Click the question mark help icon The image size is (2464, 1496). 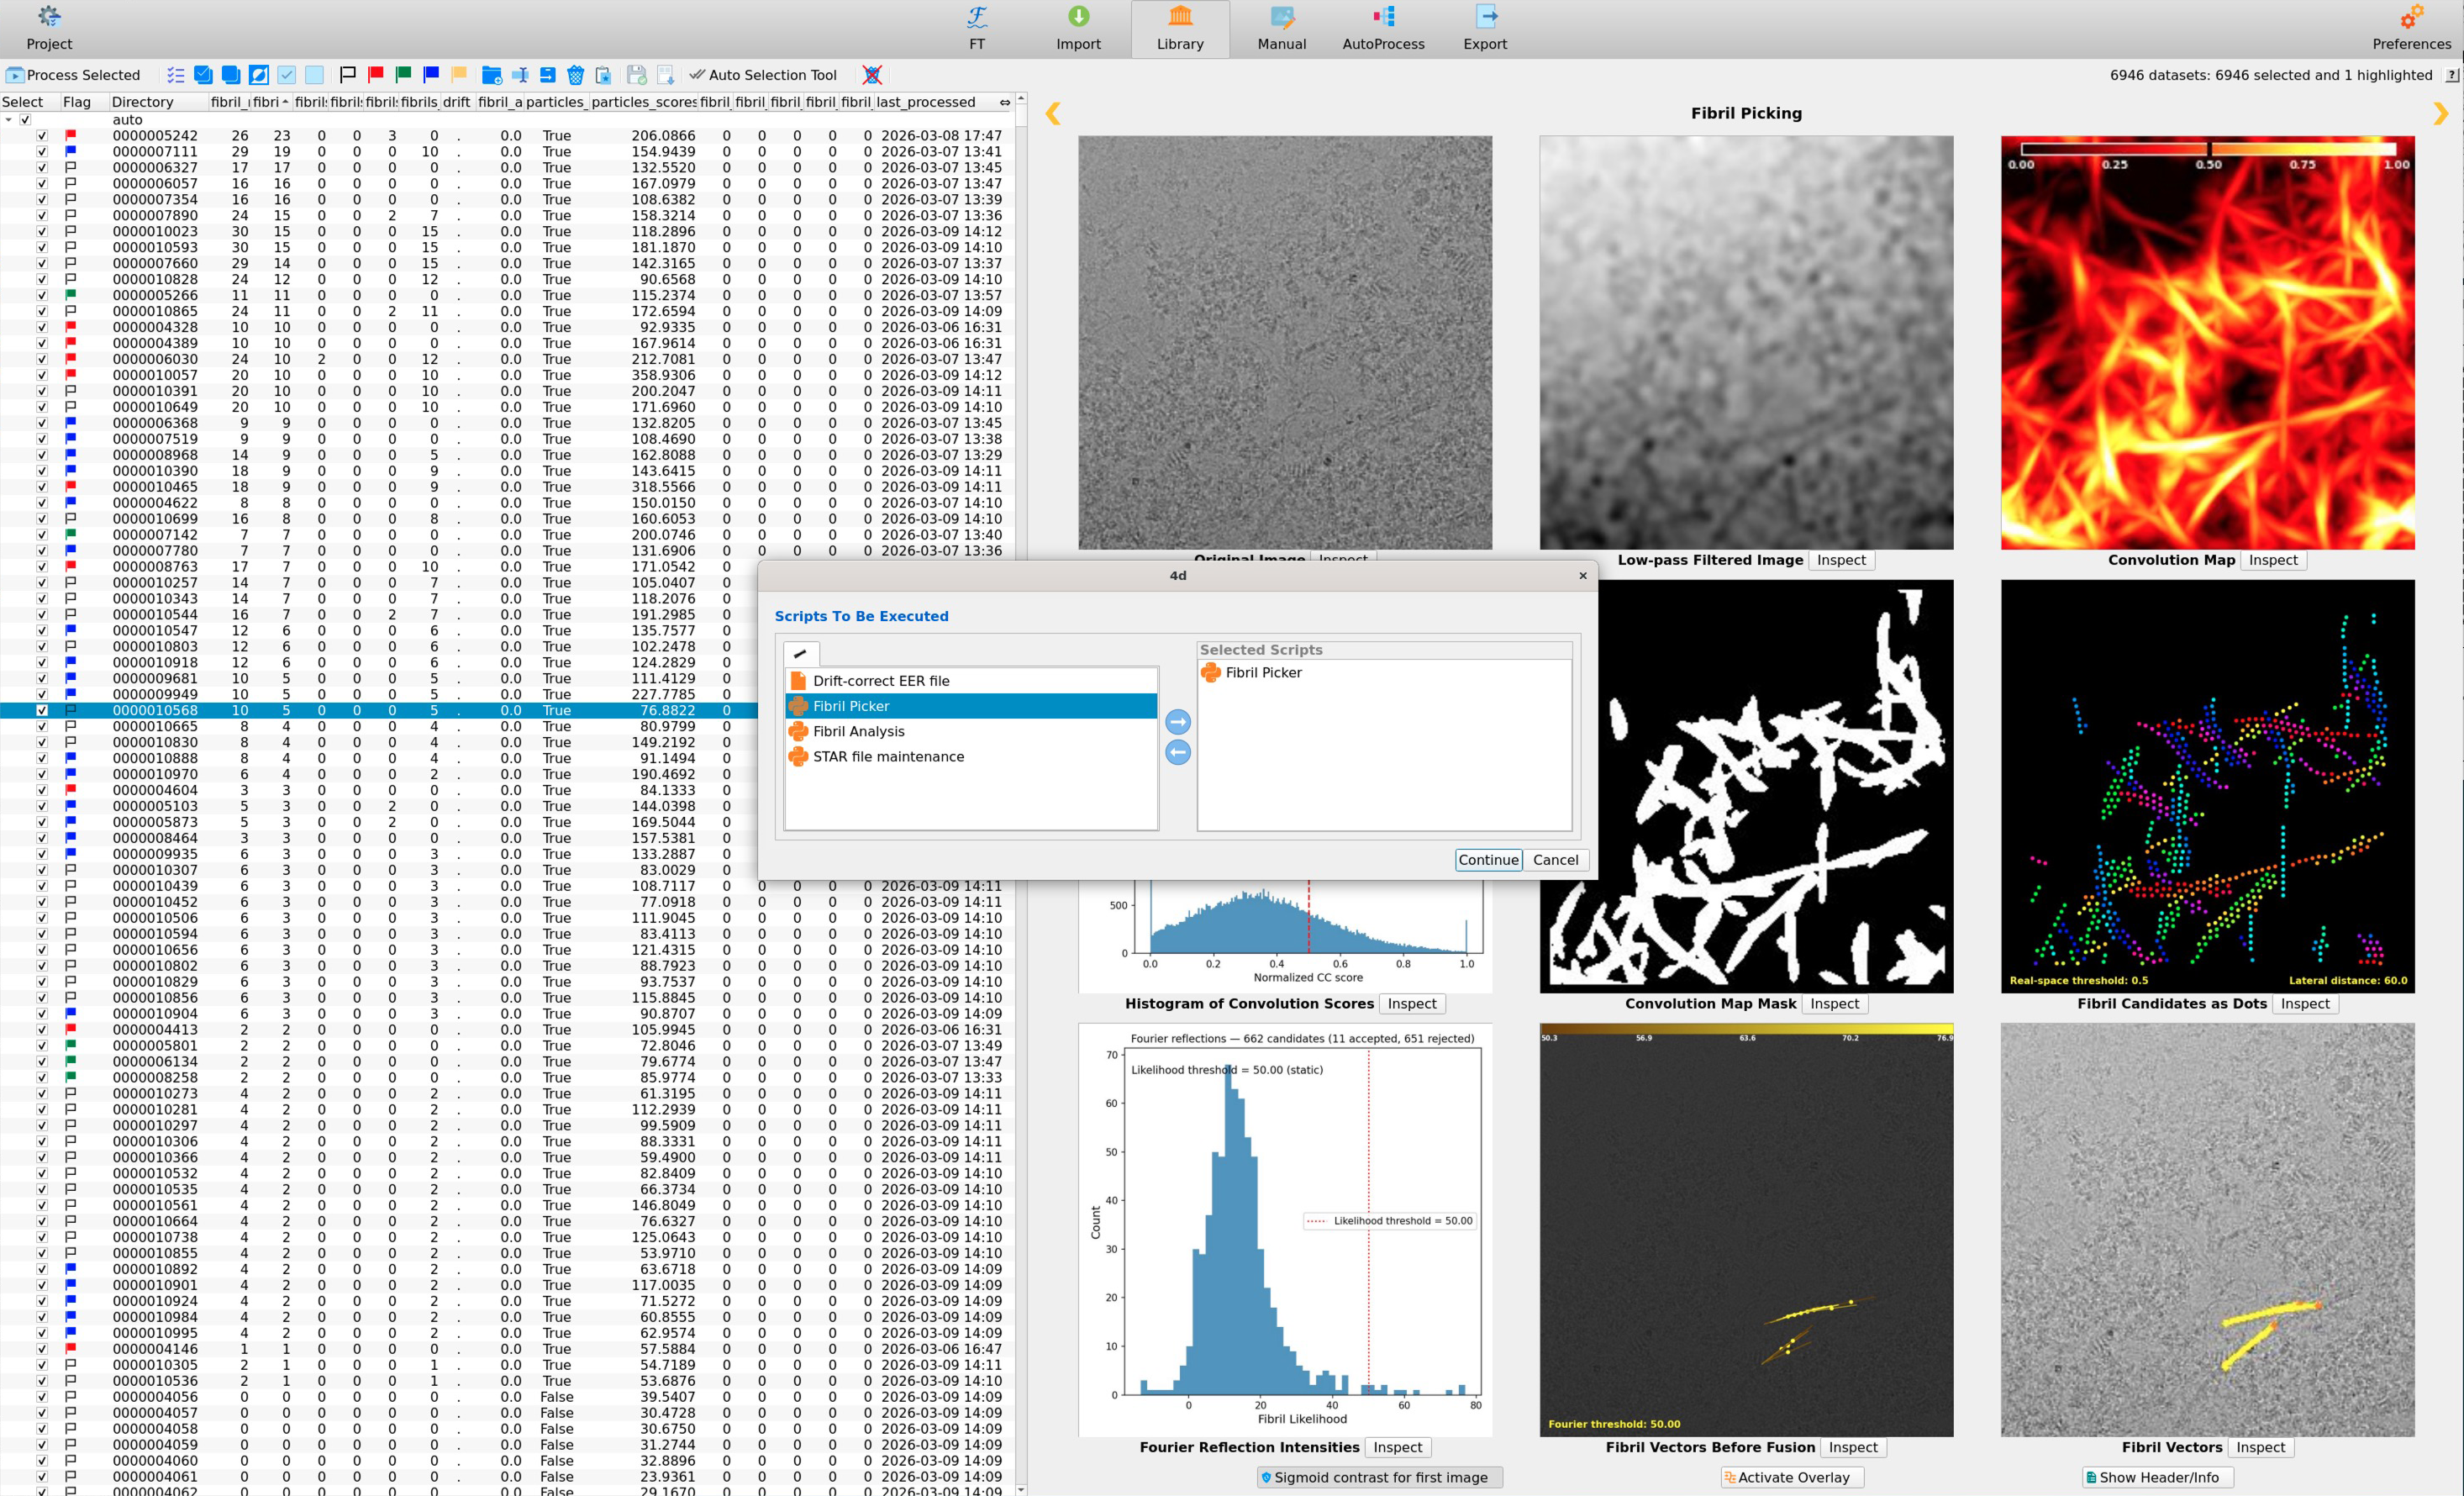pos(2451,75)
